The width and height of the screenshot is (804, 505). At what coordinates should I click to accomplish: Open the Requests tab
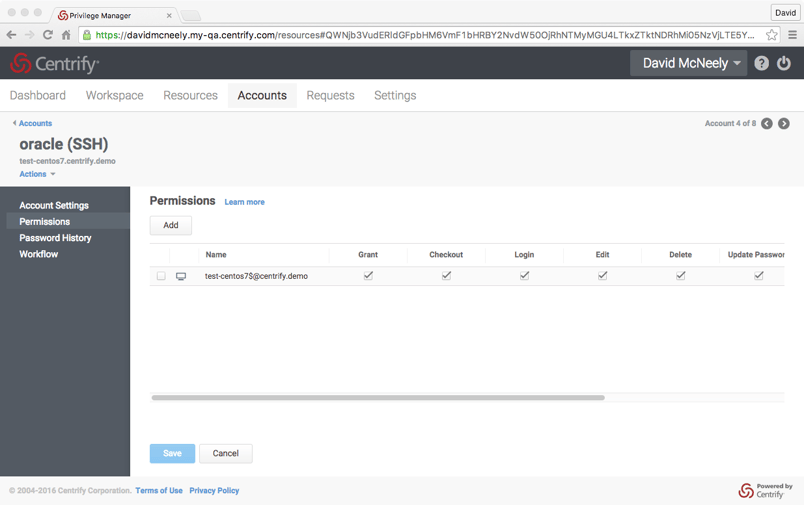(330, 95)
